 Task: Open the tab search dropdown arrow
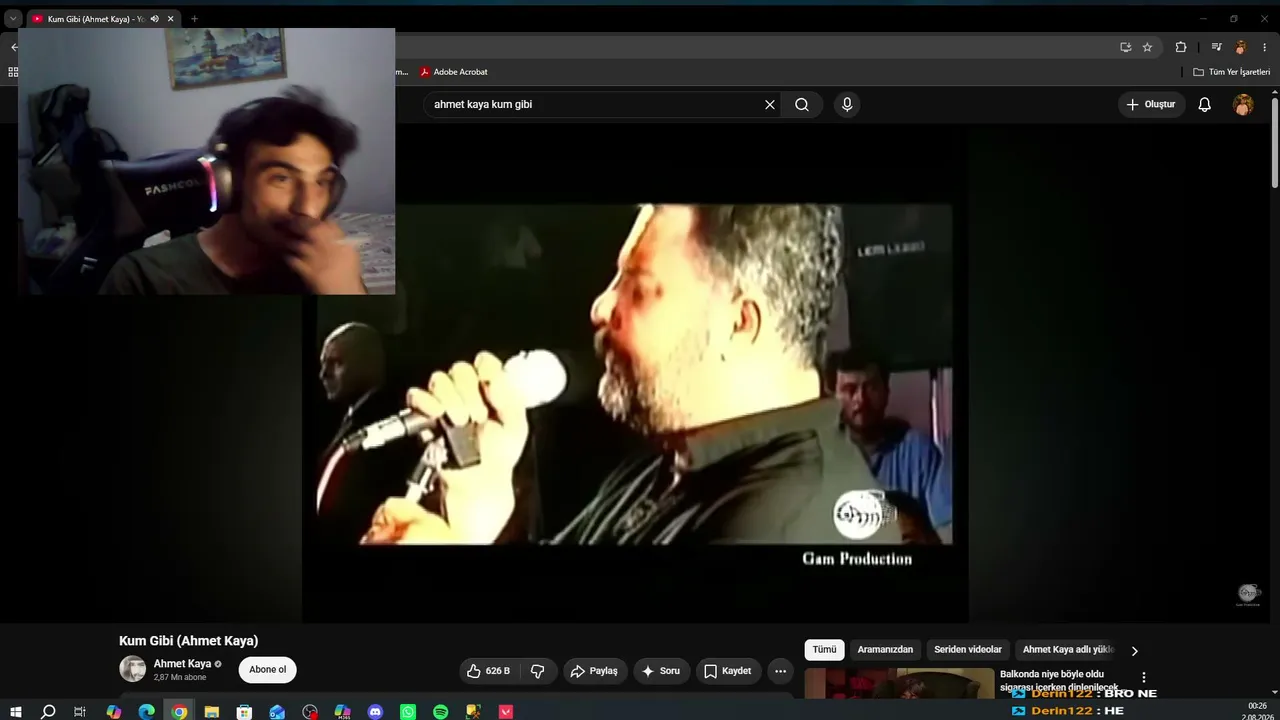(x=13, y=19)
